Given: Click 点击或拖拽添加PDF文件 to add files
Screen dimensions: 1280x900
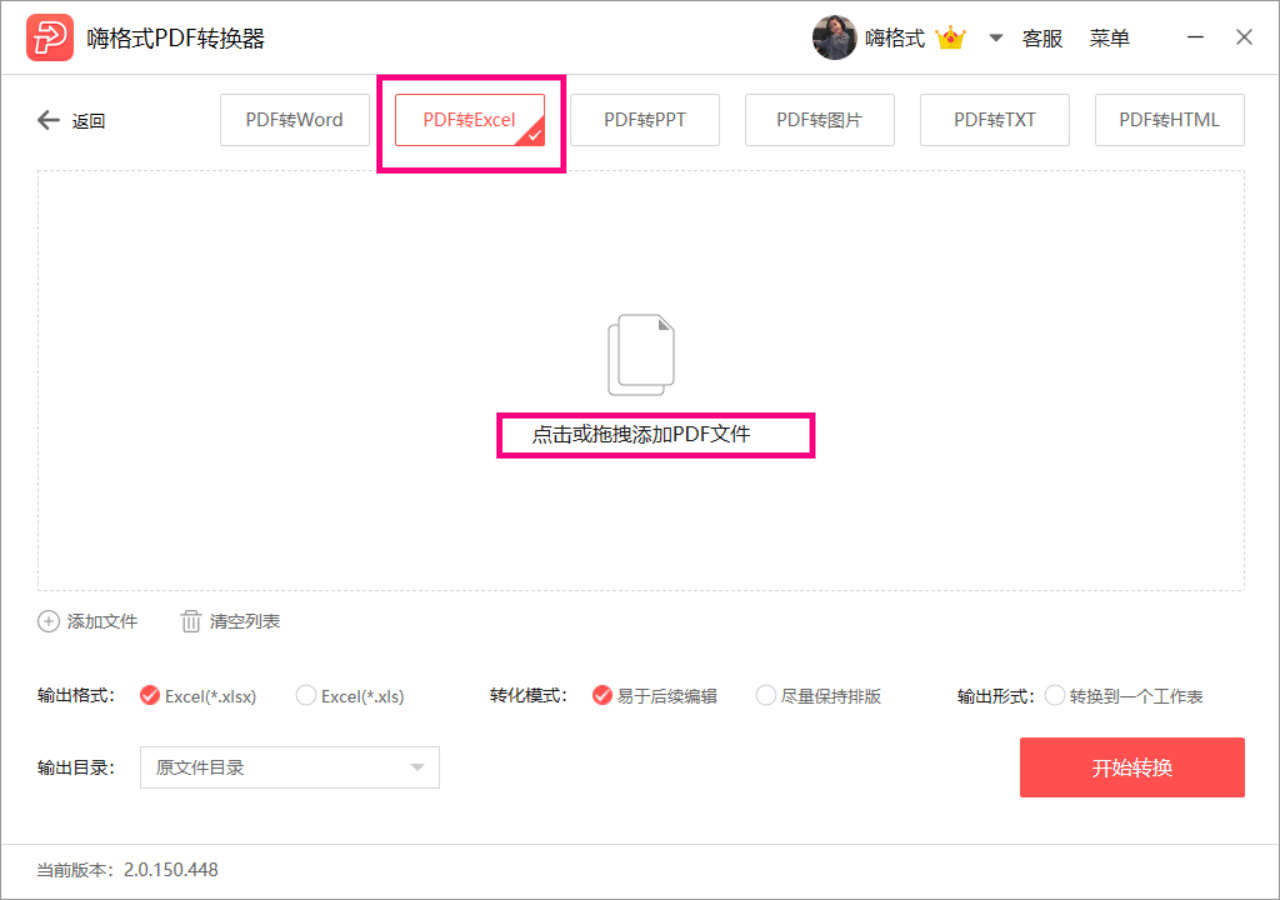Looking at the screenshot, I should click(x=641, y=434).
